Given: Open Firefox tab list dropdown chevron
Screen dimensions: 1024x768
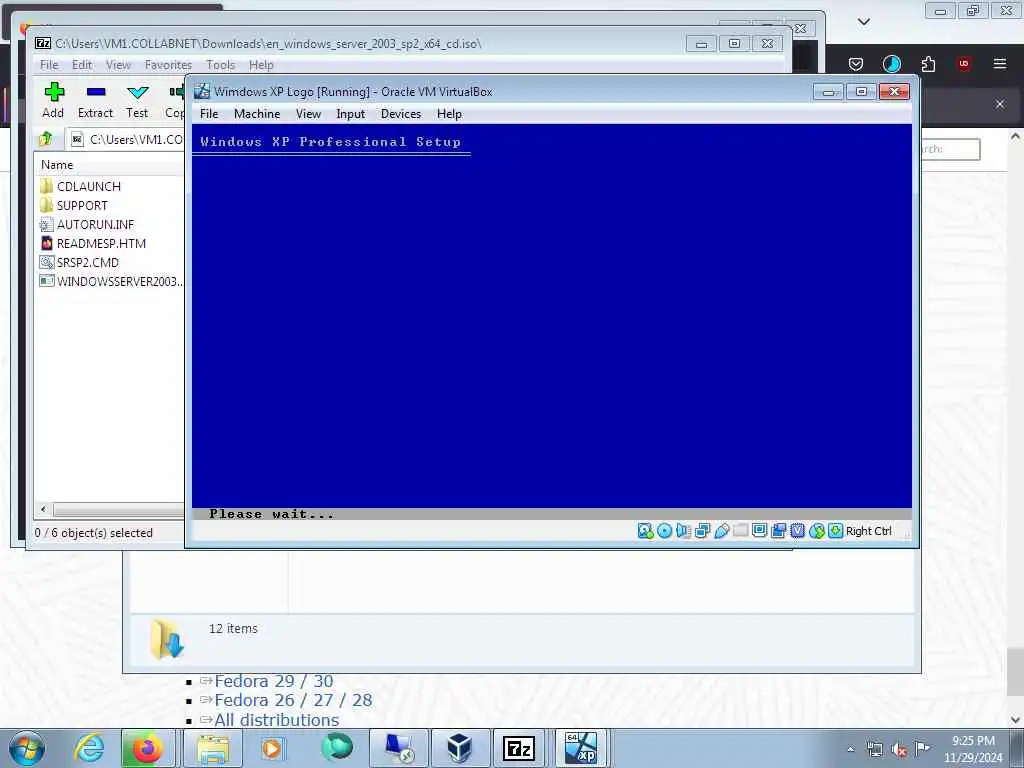Looking at the screenshot, I should [864, 22].
